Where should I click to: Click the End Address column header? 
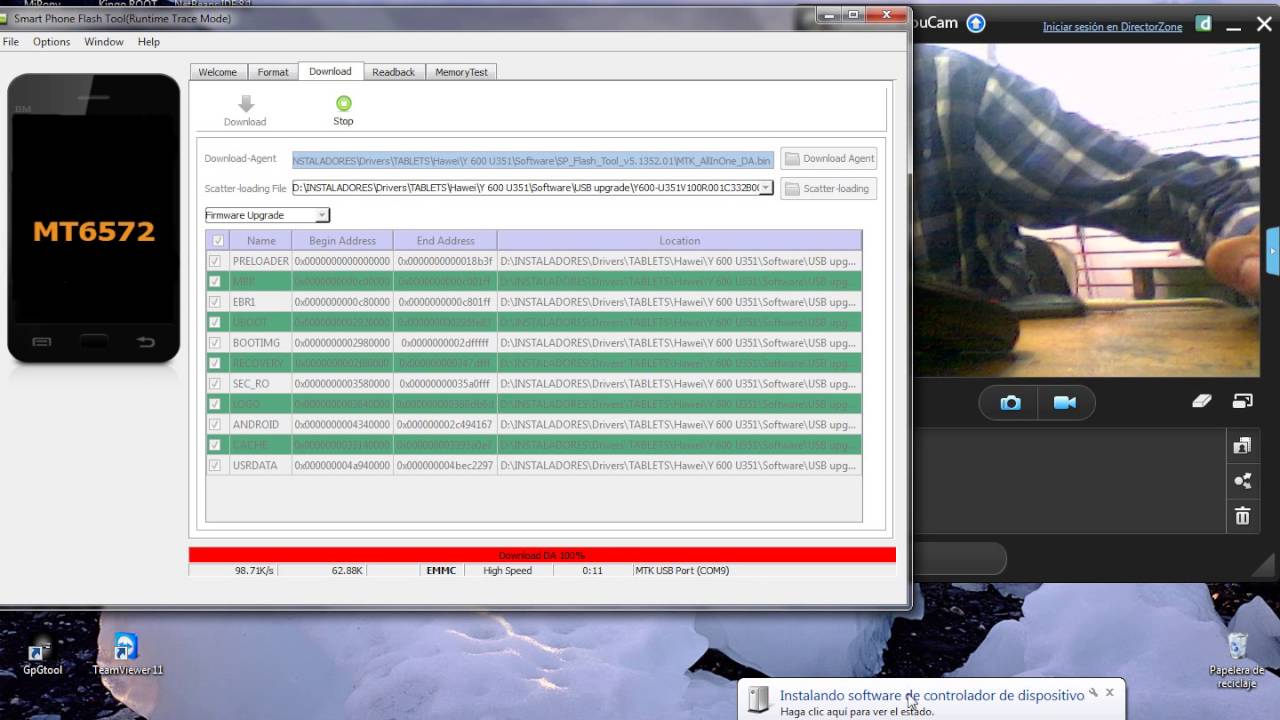(x=445, y=240)
